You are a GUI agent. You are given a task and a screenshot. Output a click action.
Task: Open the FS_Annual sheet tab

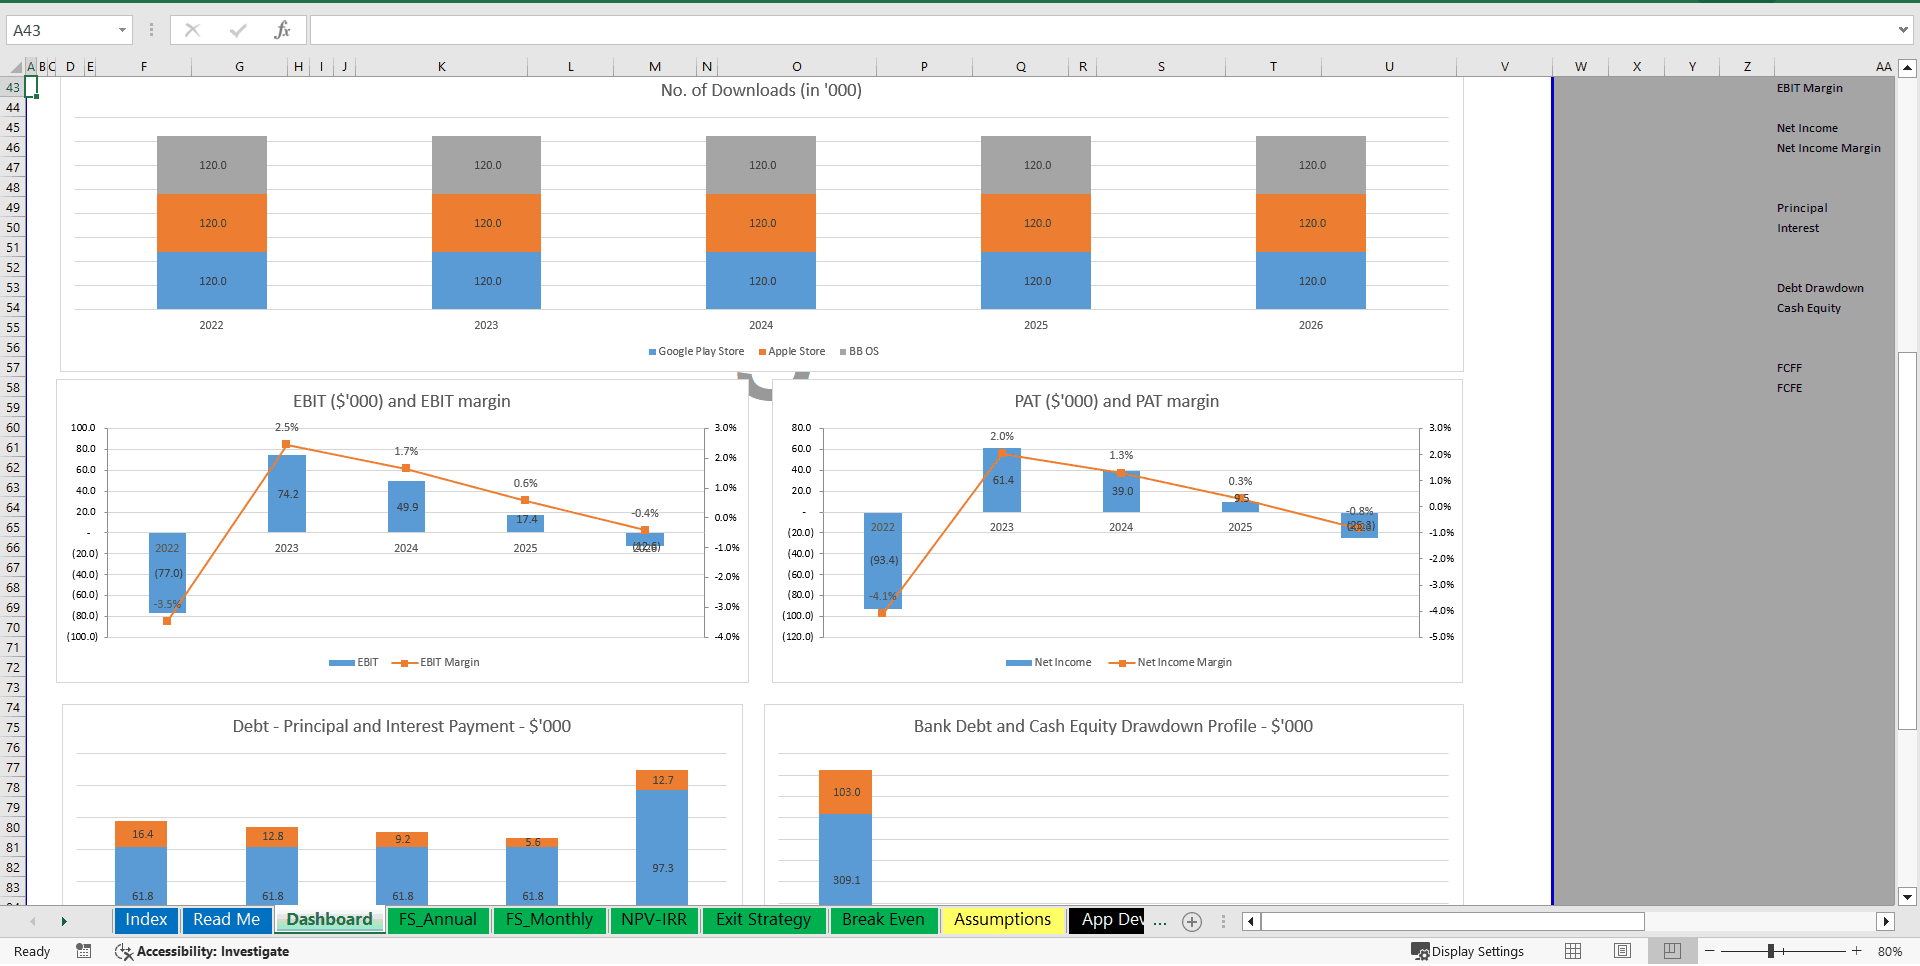[x=438, y=920]
